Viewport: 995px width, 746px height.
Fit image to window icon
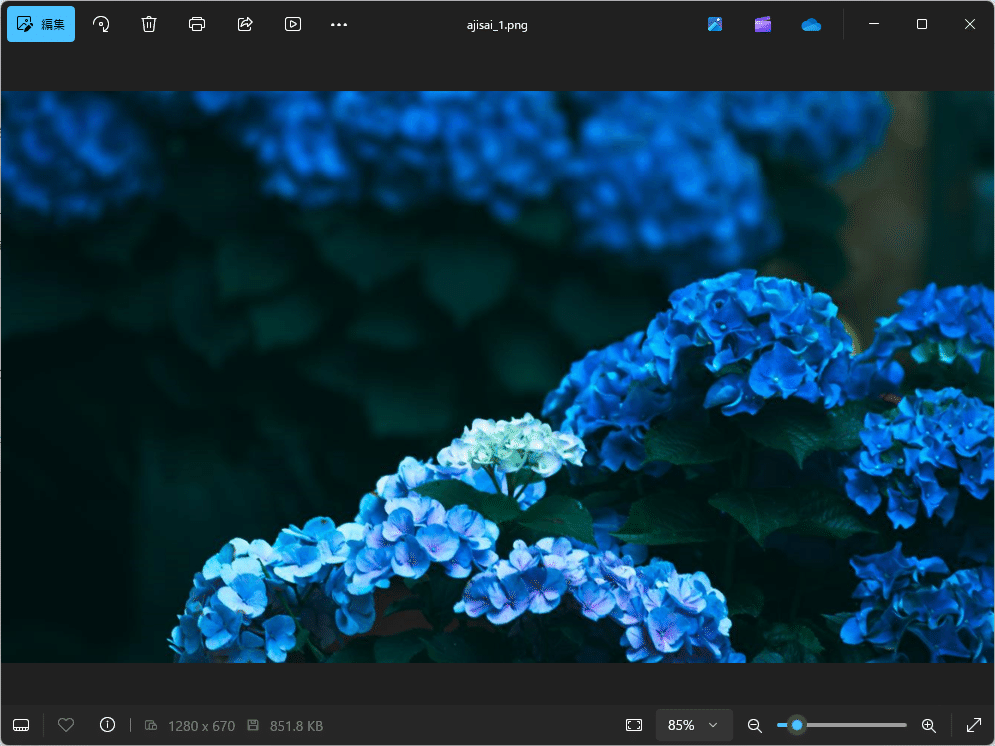[634, 725]
